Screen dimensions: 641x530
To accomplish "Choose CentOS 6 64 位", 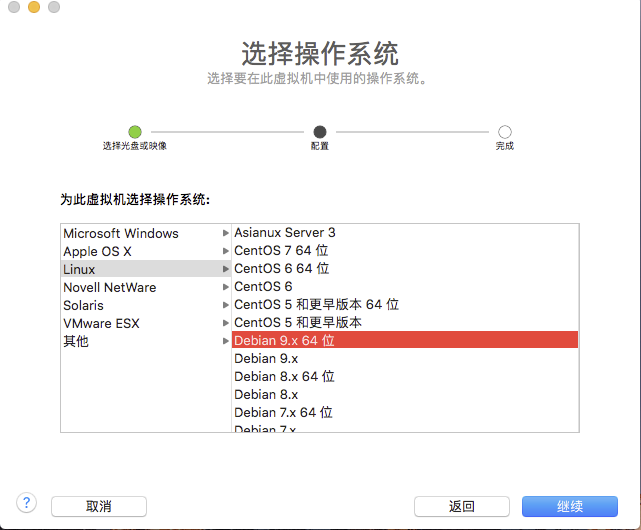I will [x=405, y=268].
